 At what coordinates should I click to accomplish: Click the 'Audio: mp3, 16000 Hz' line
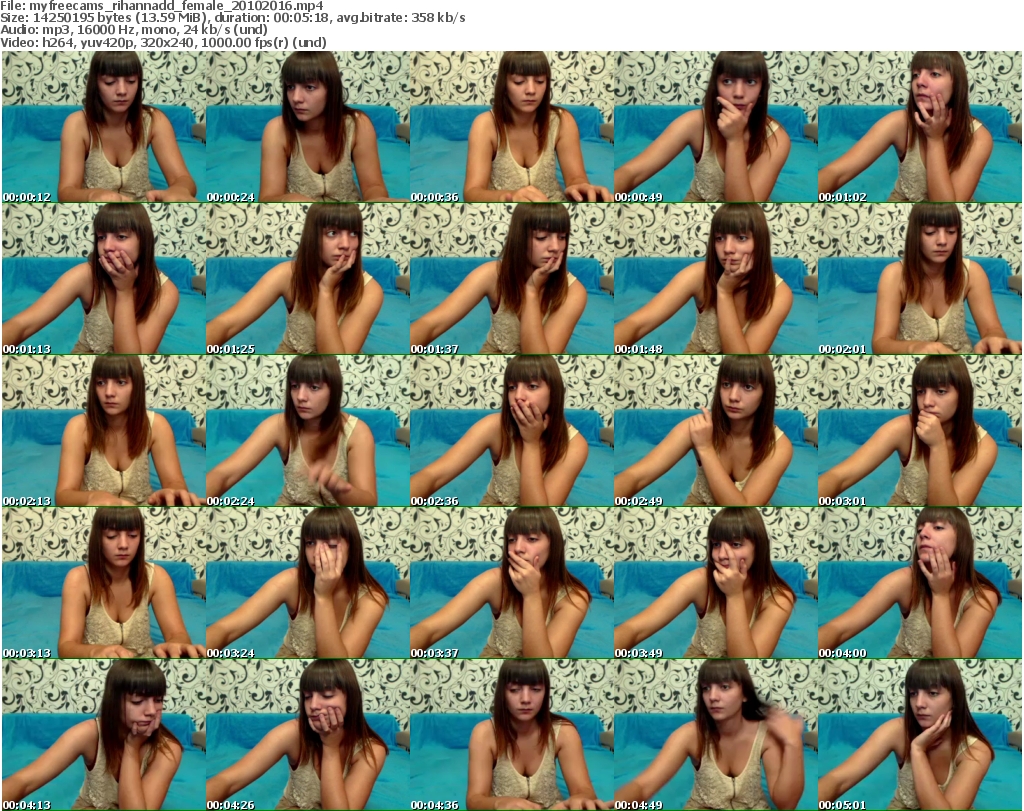click(x=134, y=30)
